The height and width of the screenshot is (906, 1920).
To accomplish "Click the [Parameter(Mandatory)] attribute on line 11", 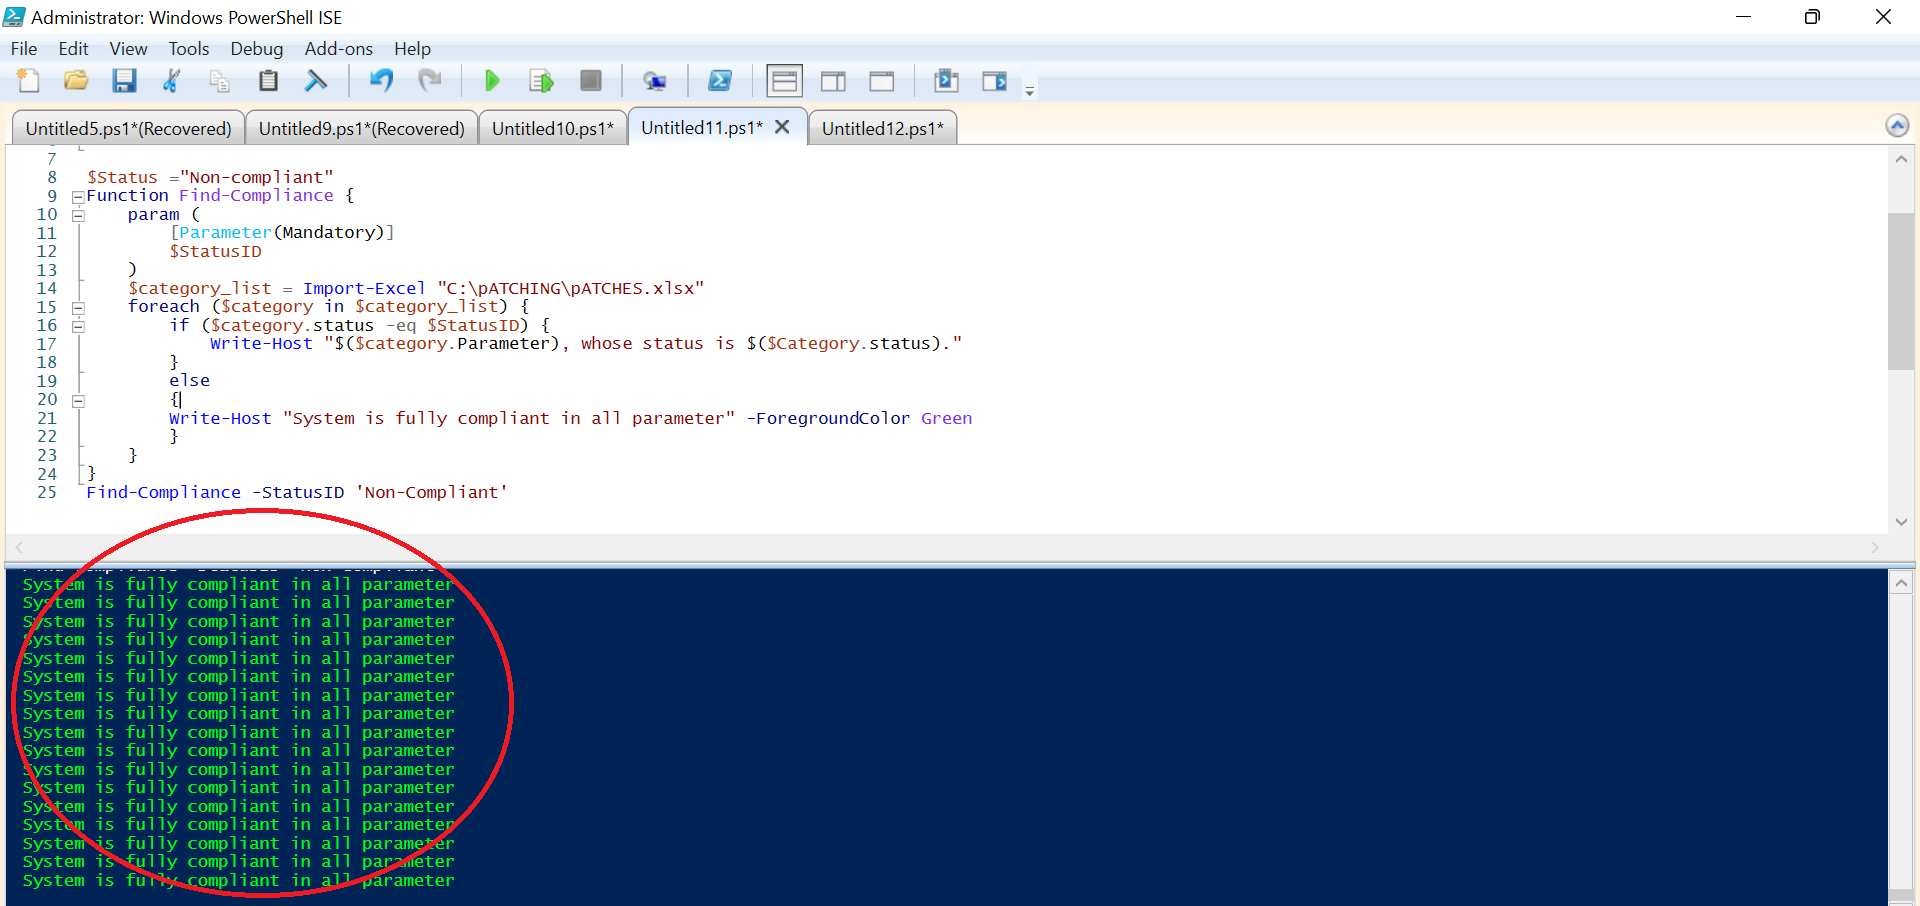I will click(x=282, y=232).
